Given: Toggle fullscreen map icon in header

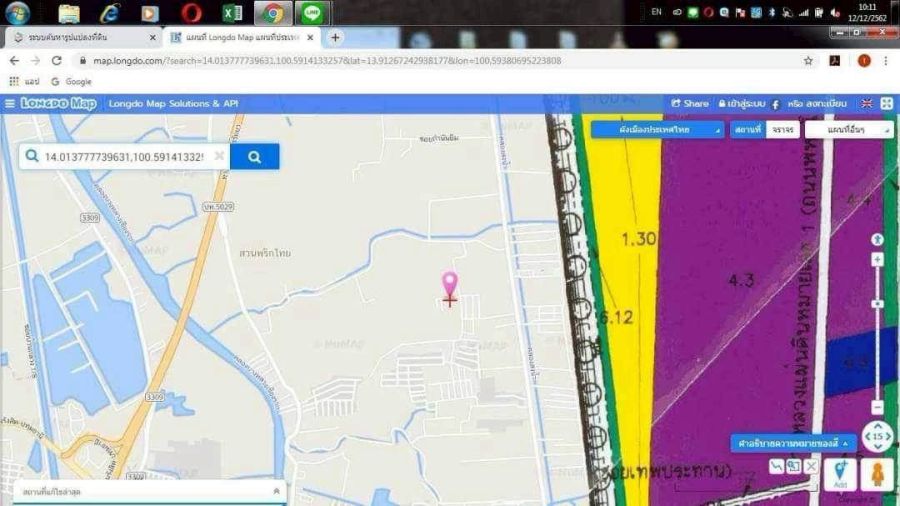Looking at the screenshot, I should pyautogui.click(x=887, y=103).
